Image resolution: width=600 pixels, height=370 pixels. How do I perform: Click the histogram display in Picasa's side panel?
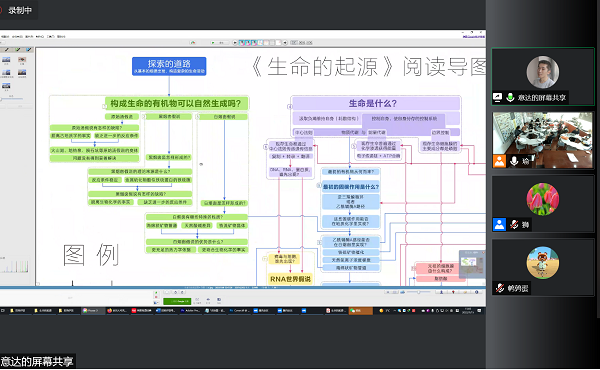[15, 267]
